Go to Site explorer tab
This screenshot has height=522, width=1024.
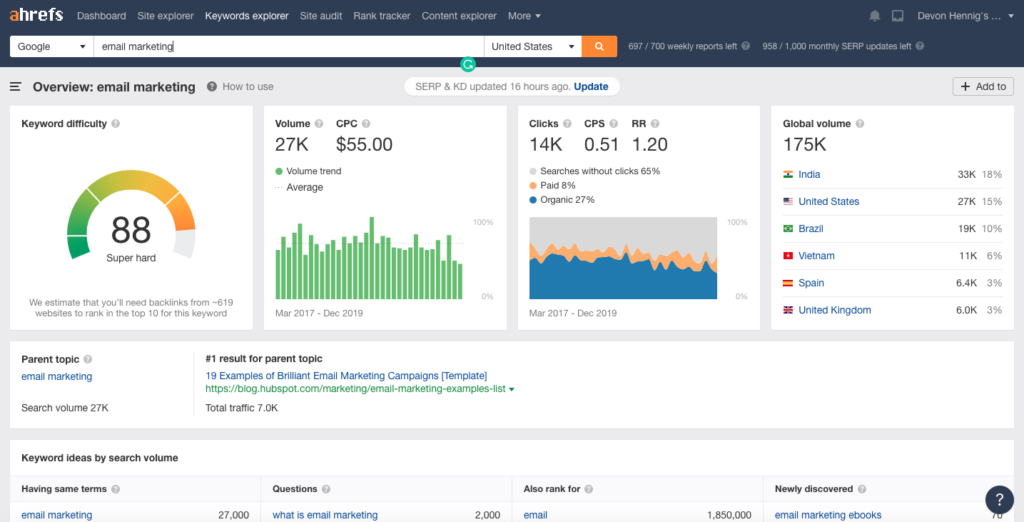[165, 16]
